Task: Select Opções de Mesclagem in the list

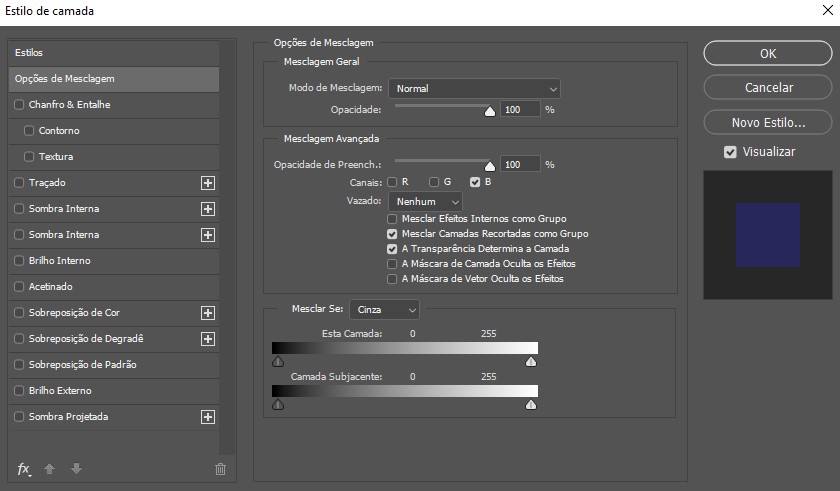Action: pos(114,79)
